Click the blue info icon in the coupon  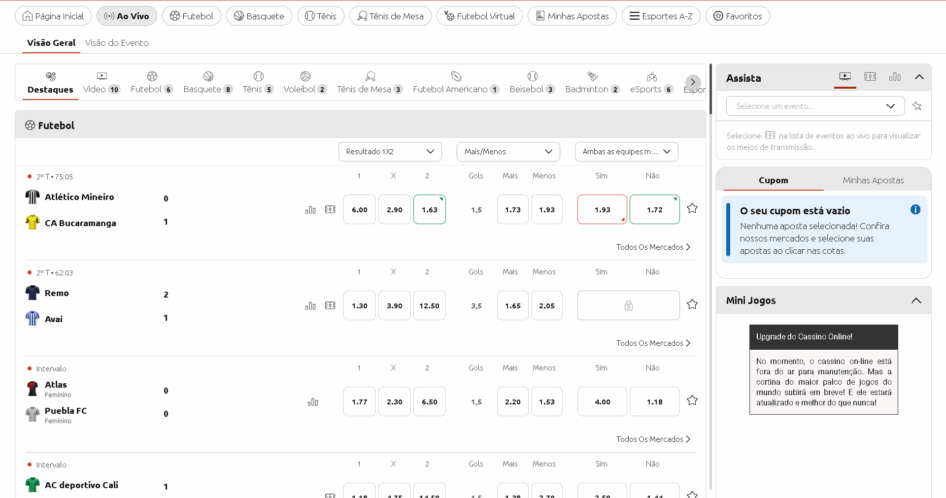tap(915, 210)
